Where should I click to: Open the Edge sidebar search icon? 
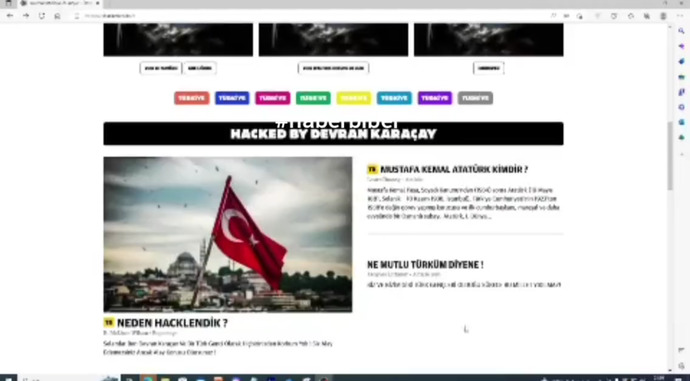coord(682,31)
